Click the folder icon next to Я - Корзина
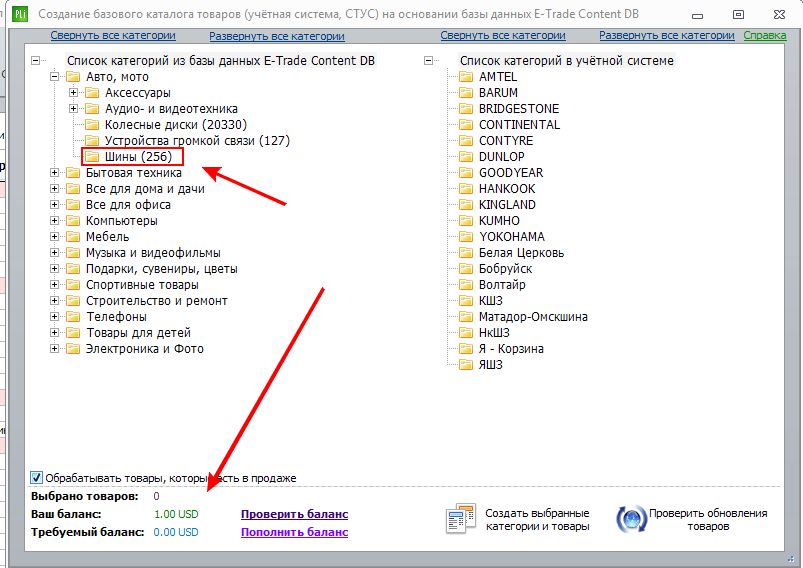 coord(466,349)
